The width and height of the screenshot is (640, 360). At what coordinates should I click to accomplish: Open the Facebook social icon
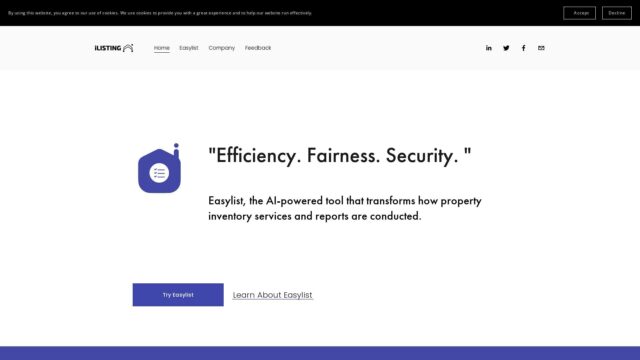[524, 48]
